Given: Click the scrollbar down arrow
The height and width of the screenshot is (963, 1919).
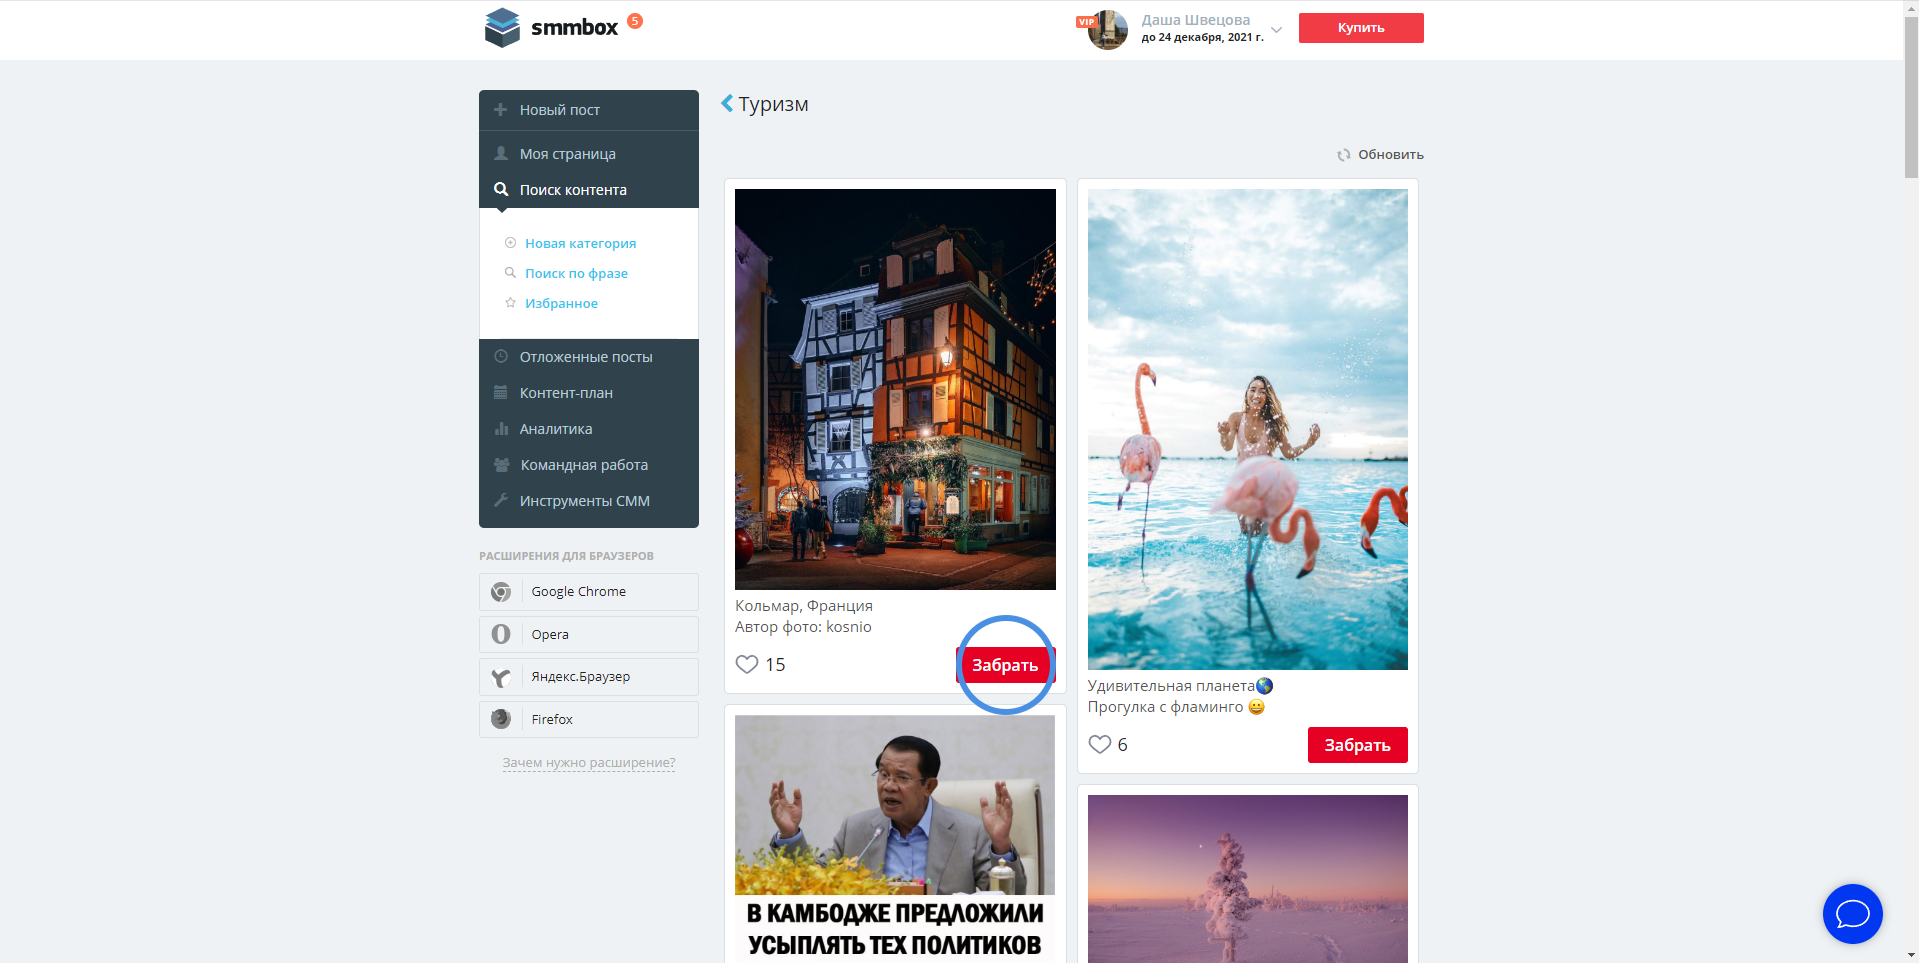Looking at the screenshot, I should coord(1911,955).
